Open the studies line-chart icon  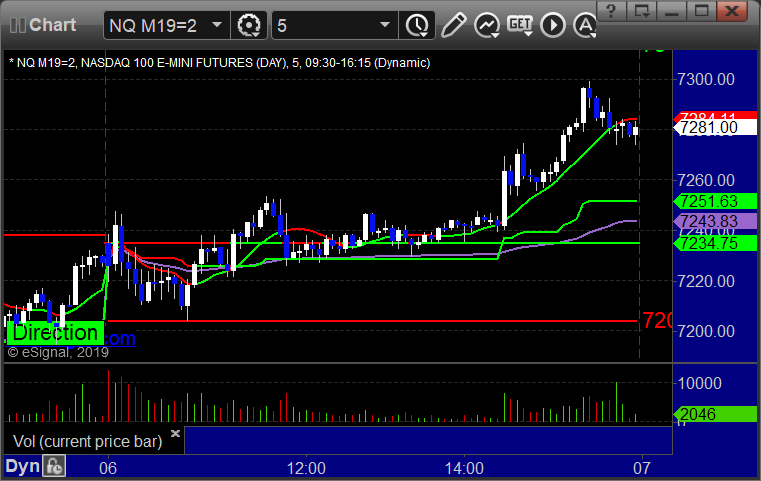[x=487, y=25]
